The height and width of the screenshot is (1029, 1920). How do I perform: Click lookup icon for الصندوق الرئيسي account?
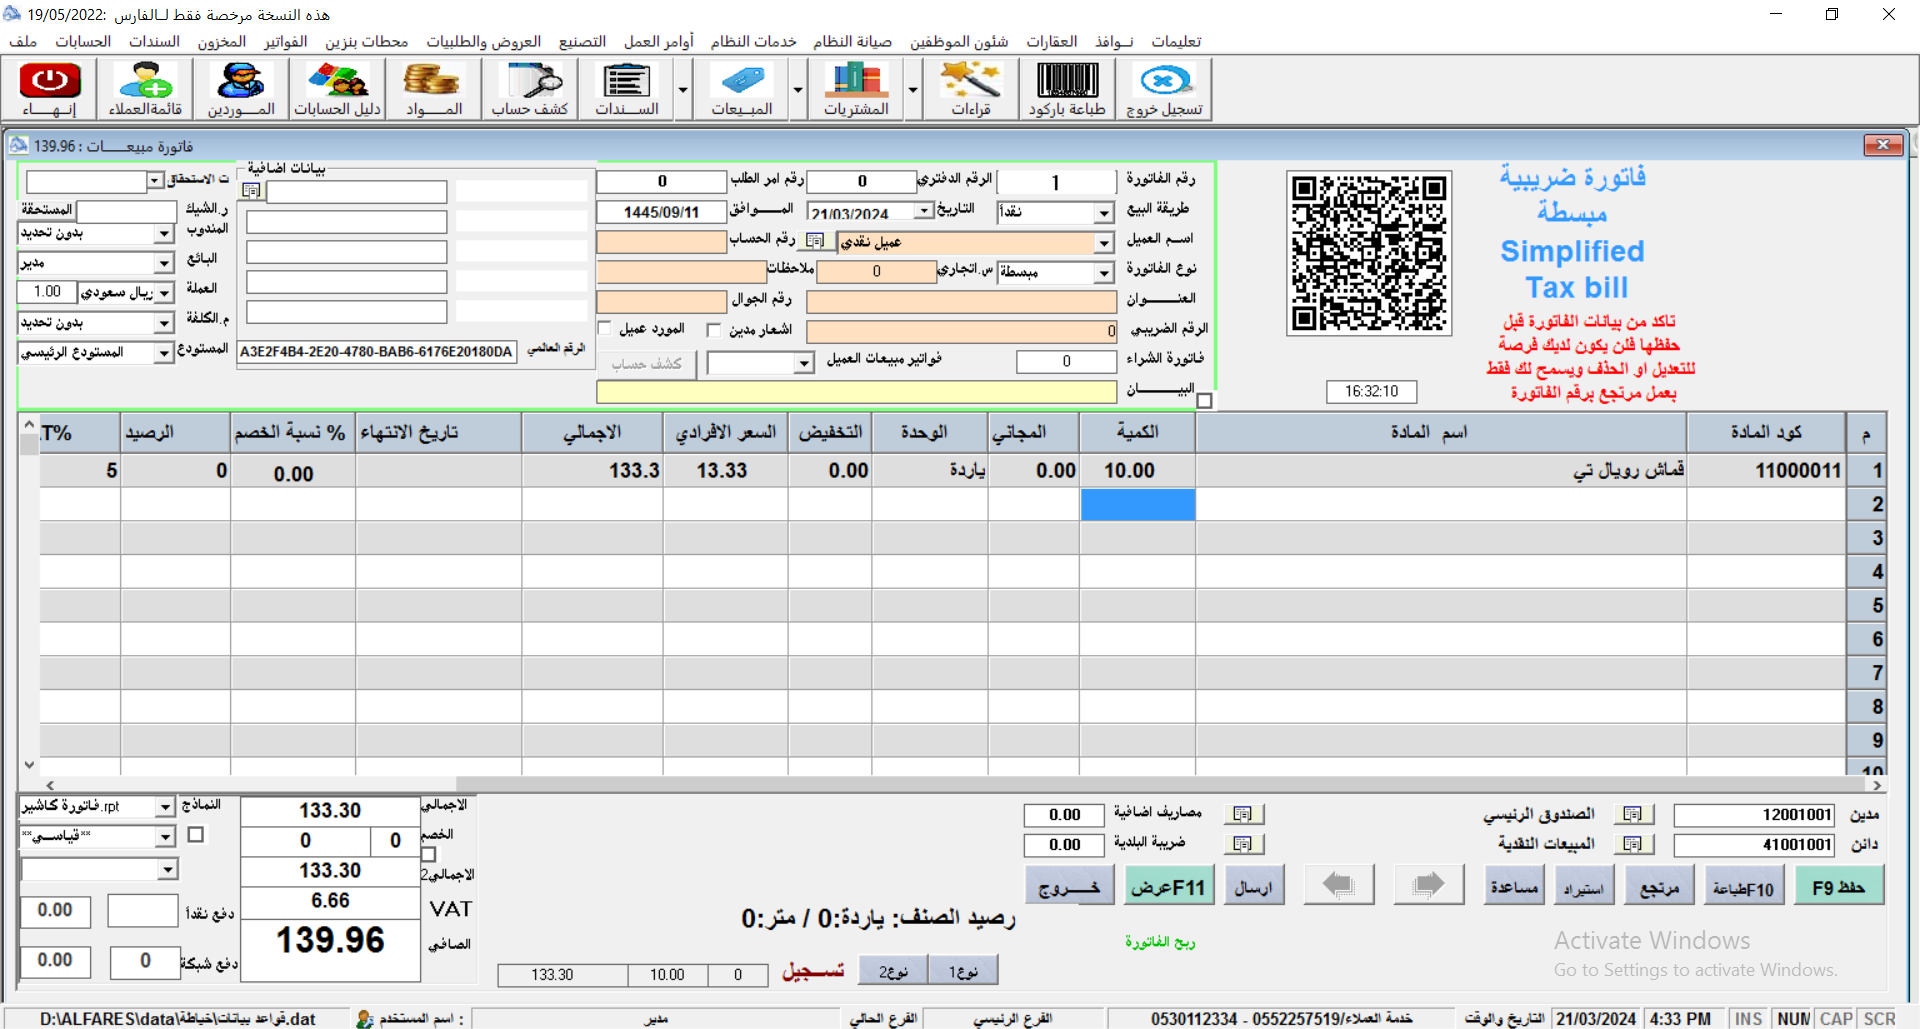[x=1633, y=814]
